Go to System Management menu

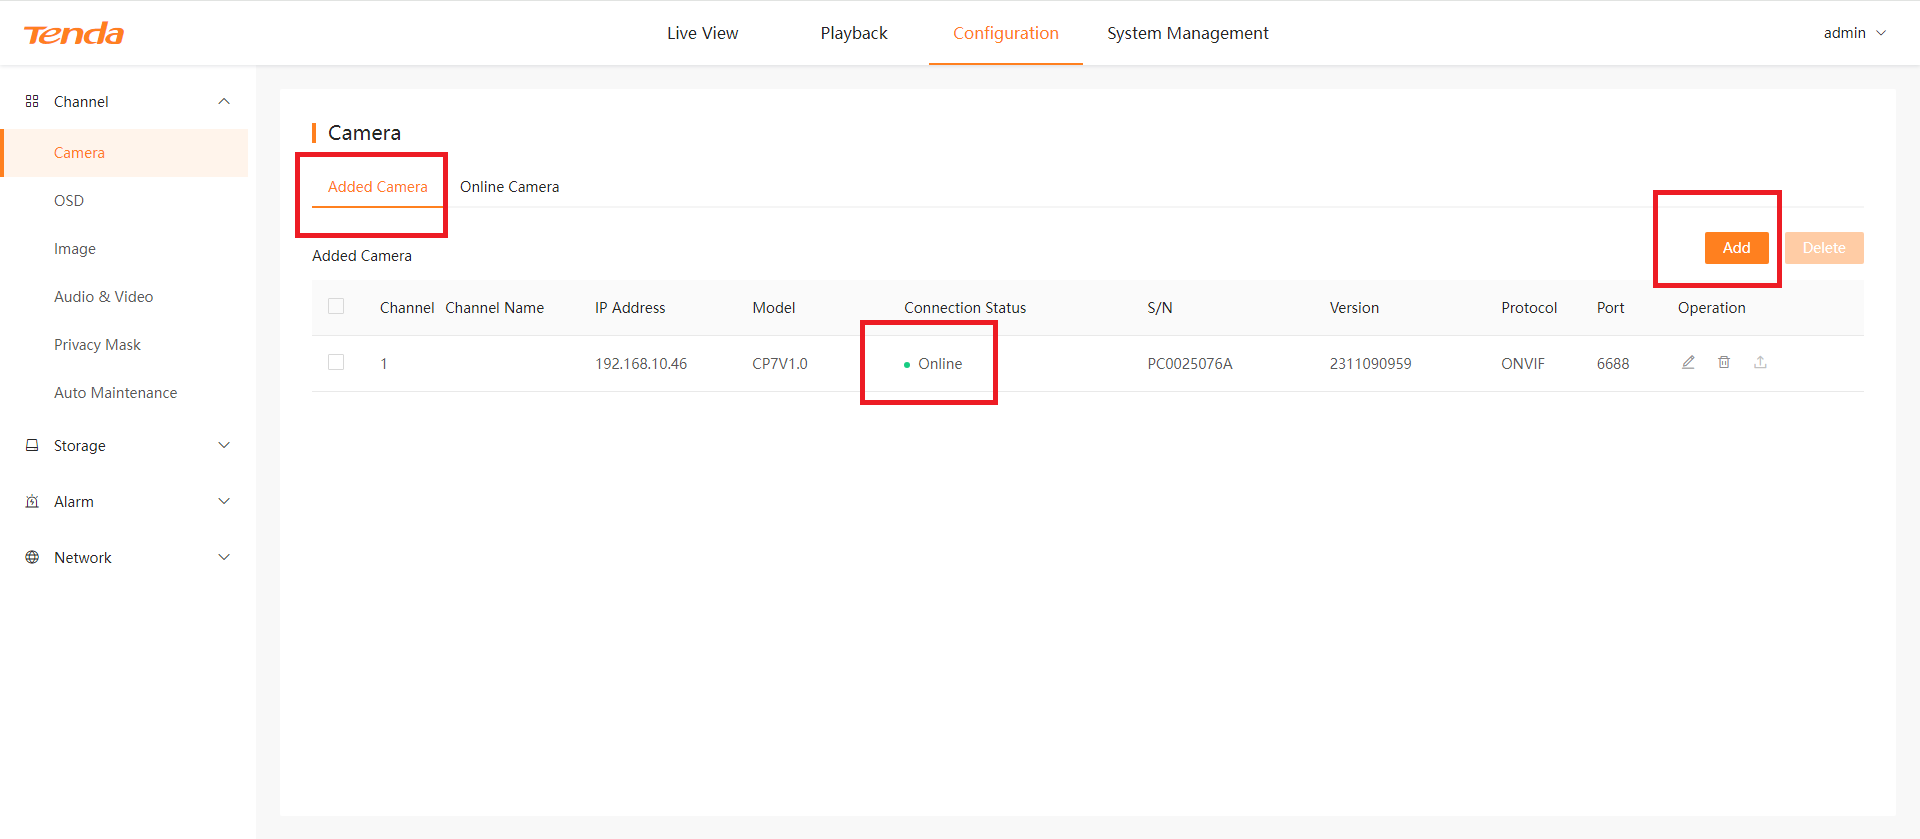pos(1187,33)
